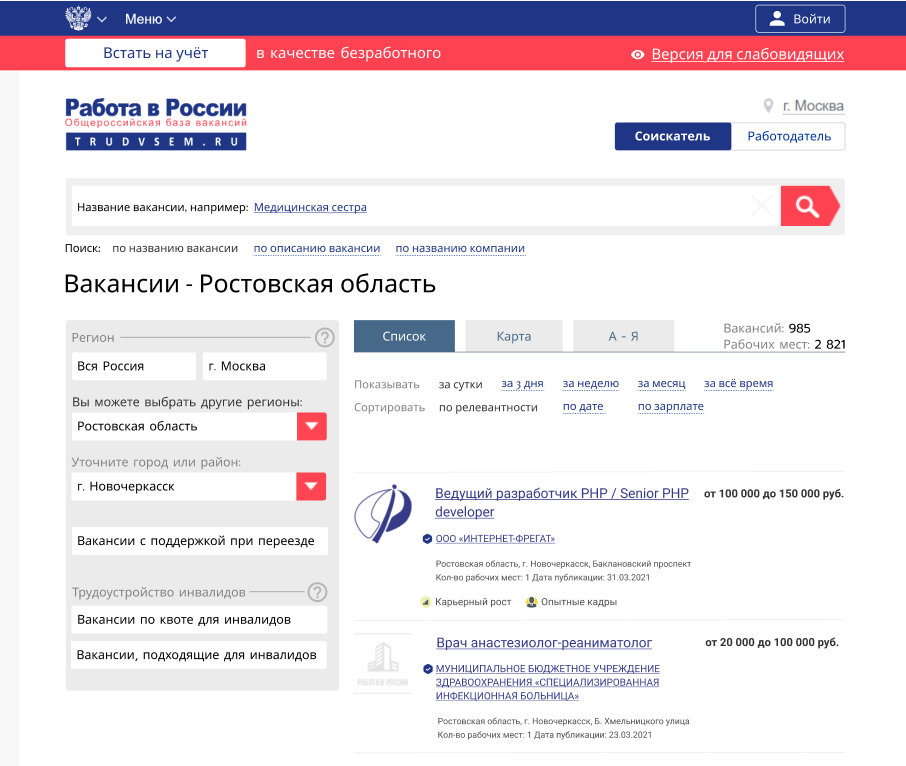Switch to the Карта tab
The image size is (906, 766).
(513, 336)
